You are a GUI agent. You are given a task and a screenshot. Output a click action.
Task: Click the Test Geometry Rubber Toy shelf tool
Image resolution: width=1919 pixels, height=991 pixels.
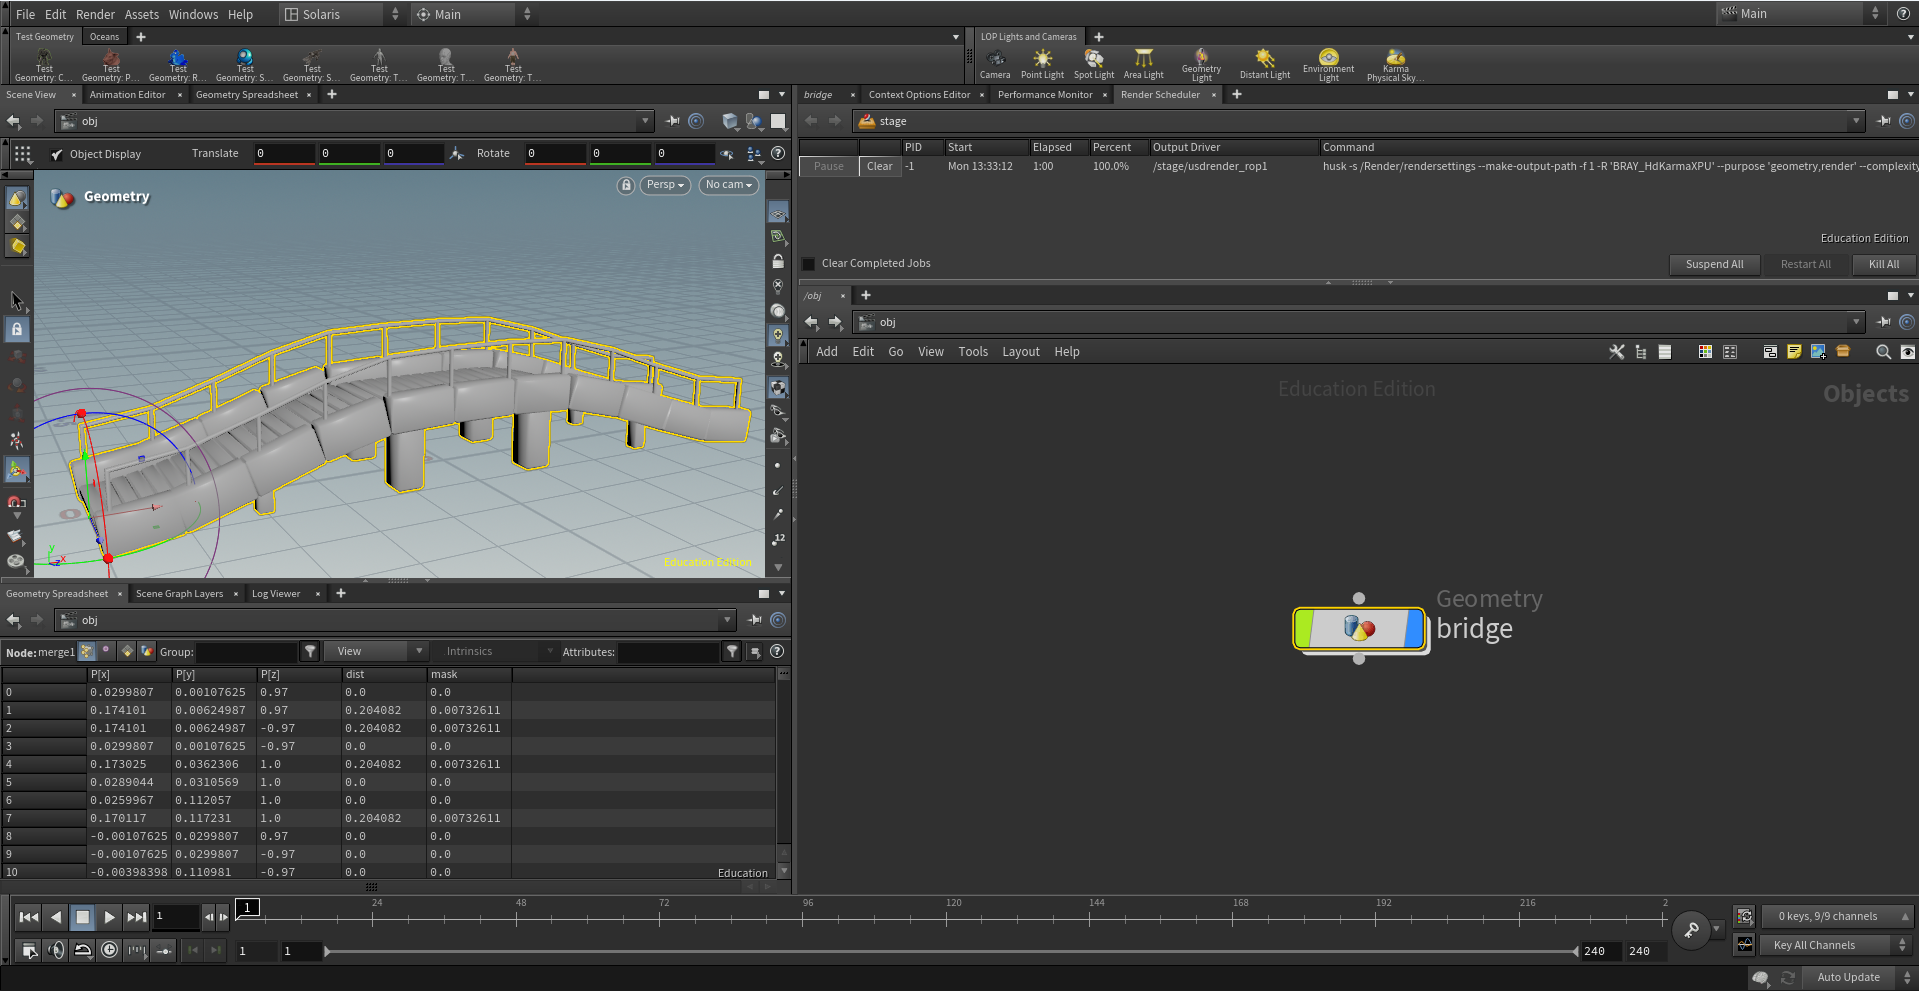pyautogui.click(x=178, y=65)
